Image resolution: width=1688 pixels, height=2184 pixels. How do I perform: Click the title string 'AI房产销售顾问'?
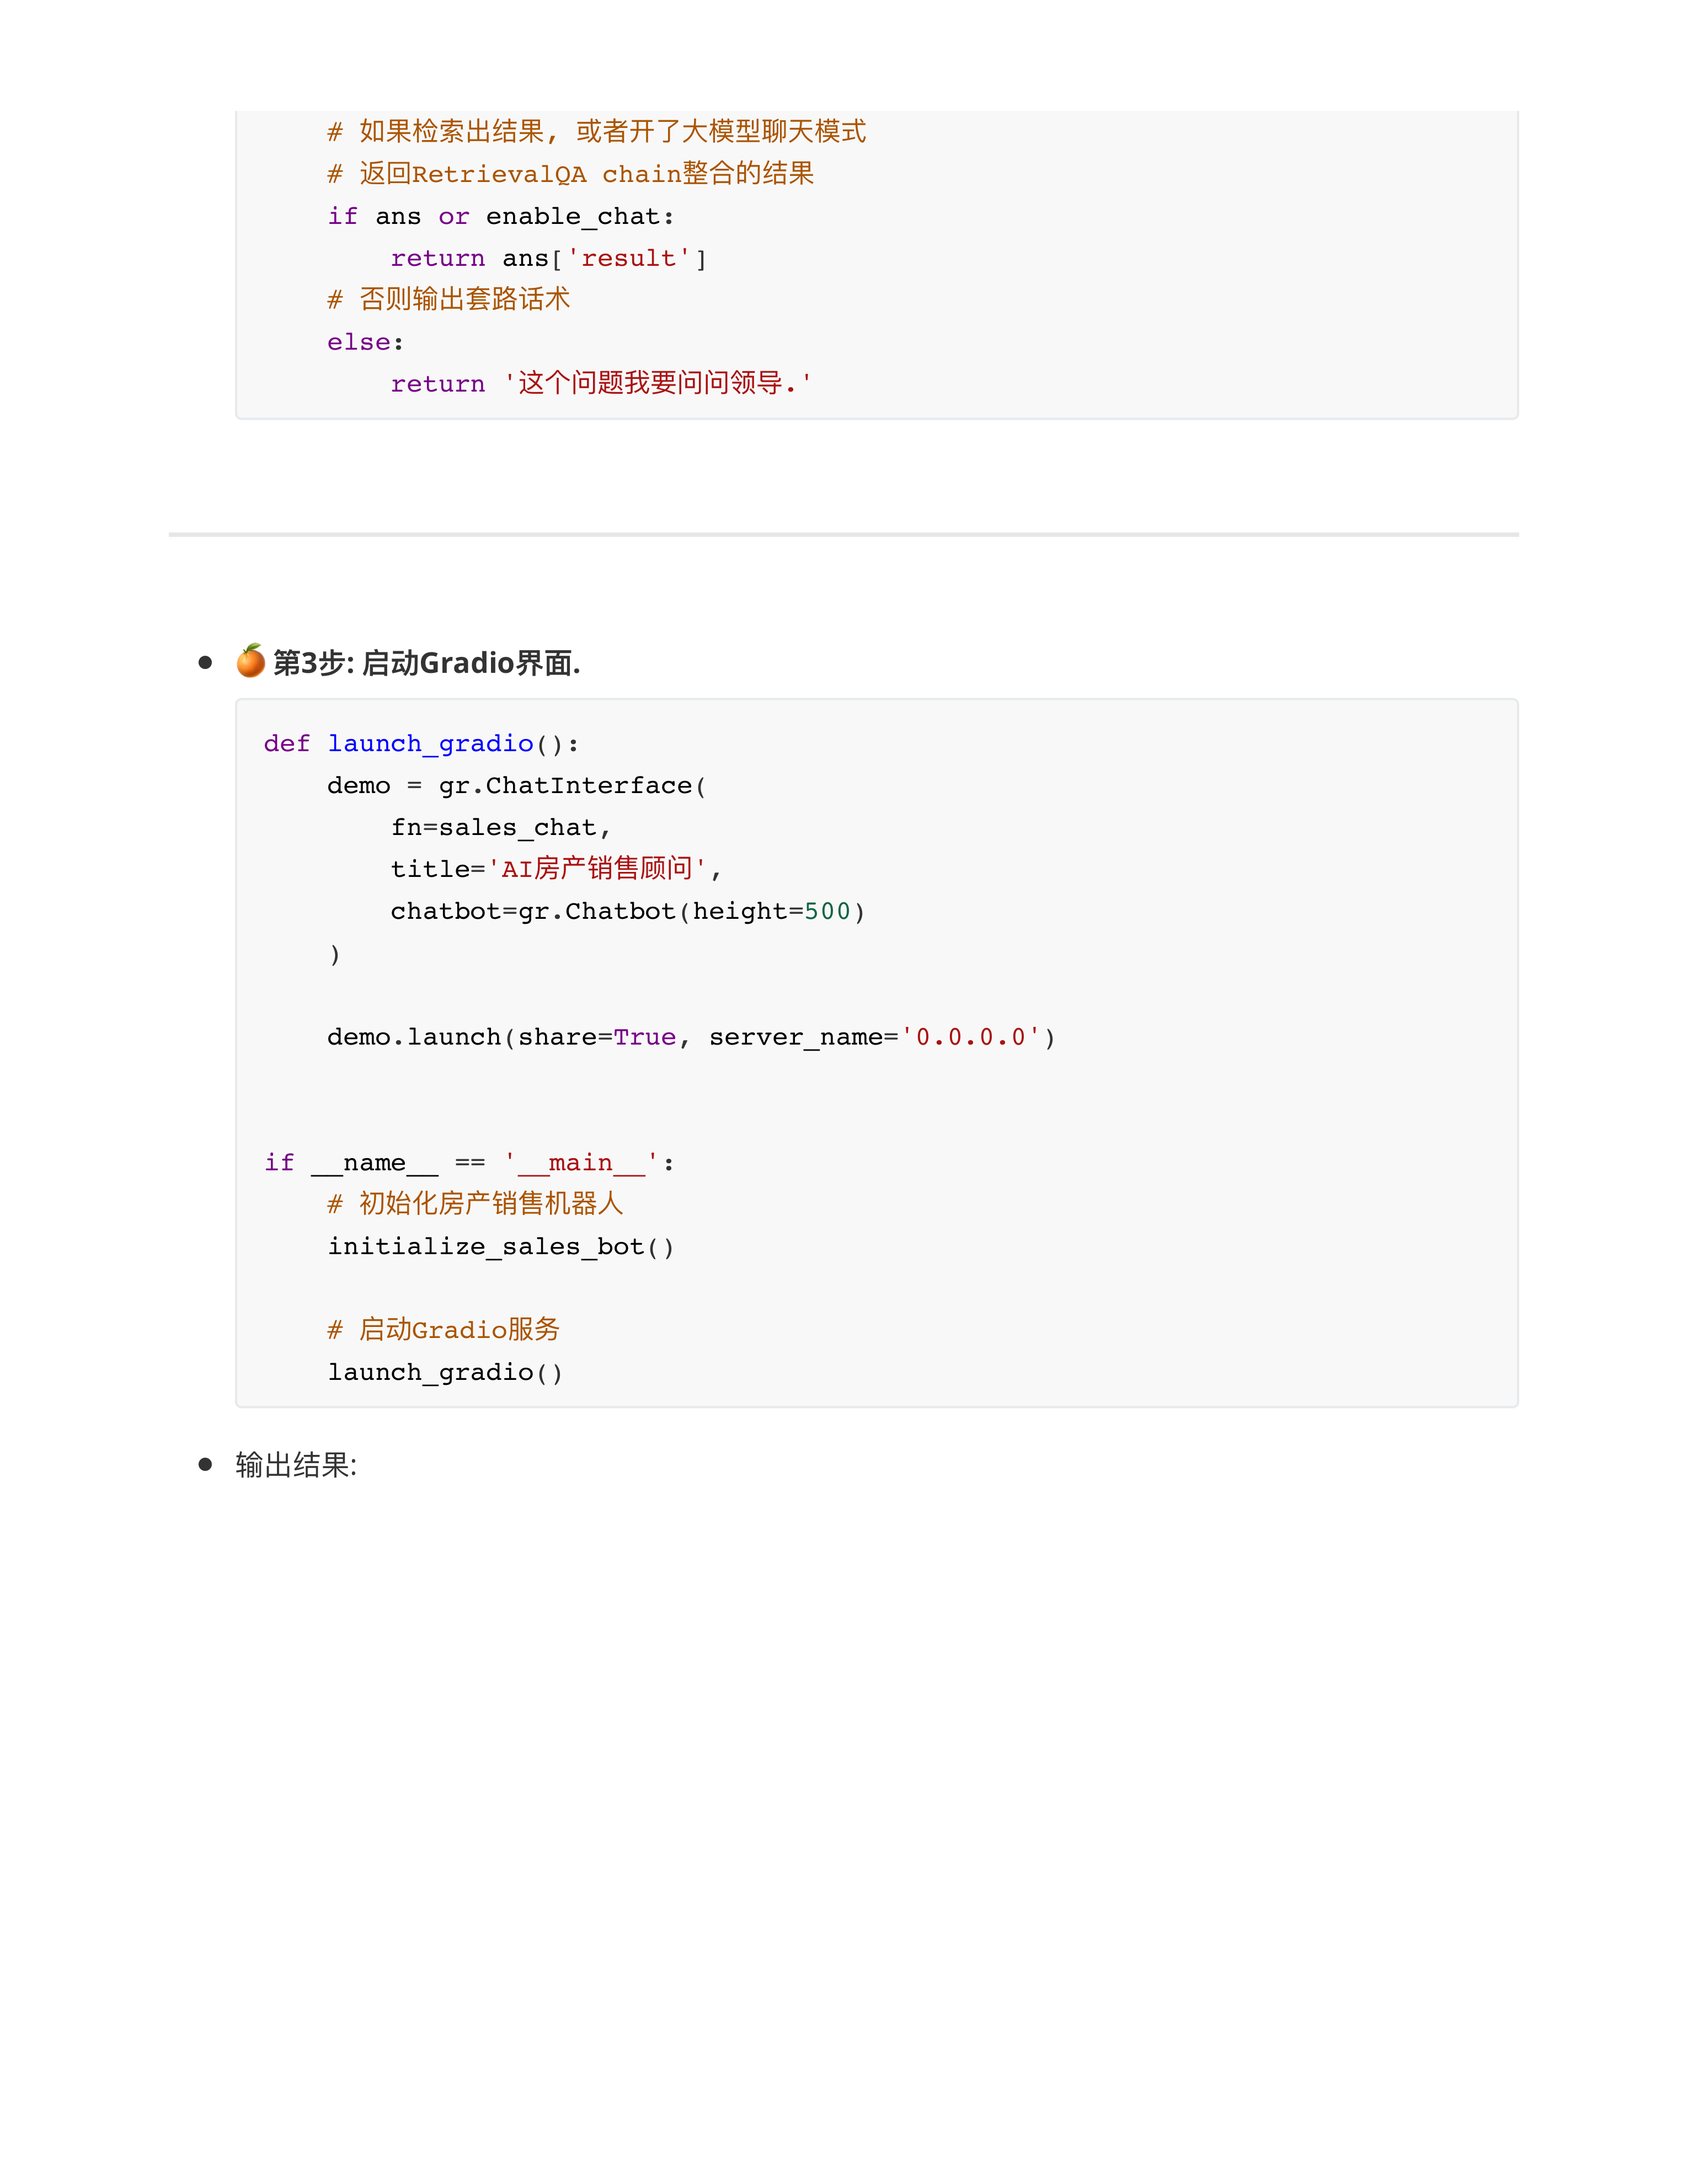(x=597, y=868)
